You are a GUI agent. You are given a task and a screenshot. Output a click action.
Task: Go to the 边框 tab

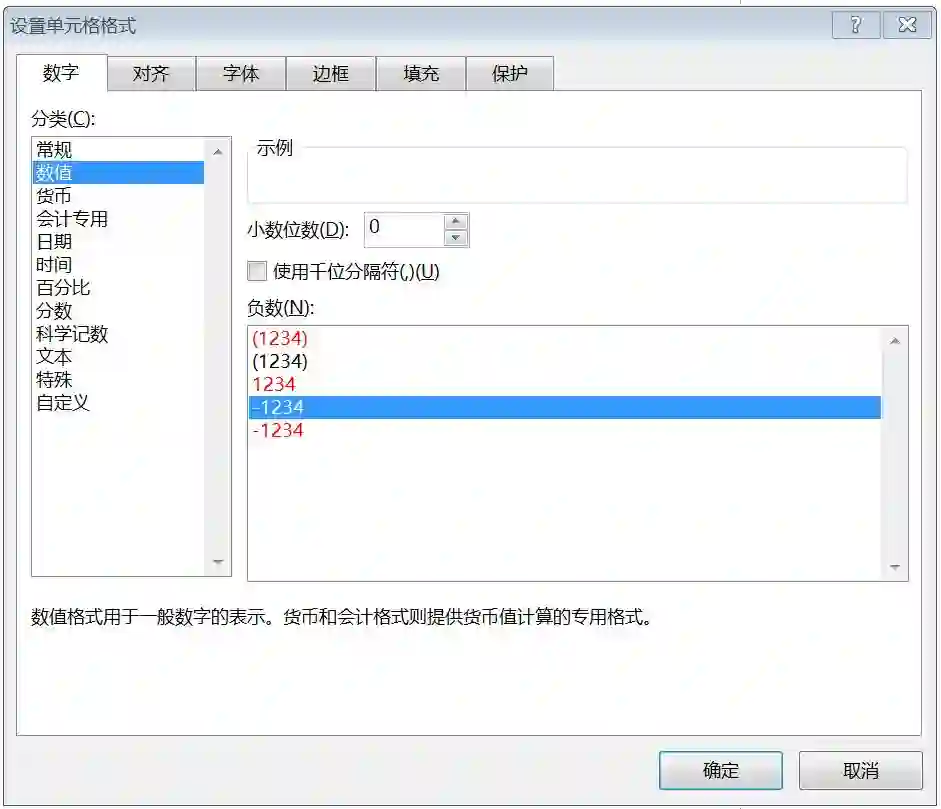331,73
